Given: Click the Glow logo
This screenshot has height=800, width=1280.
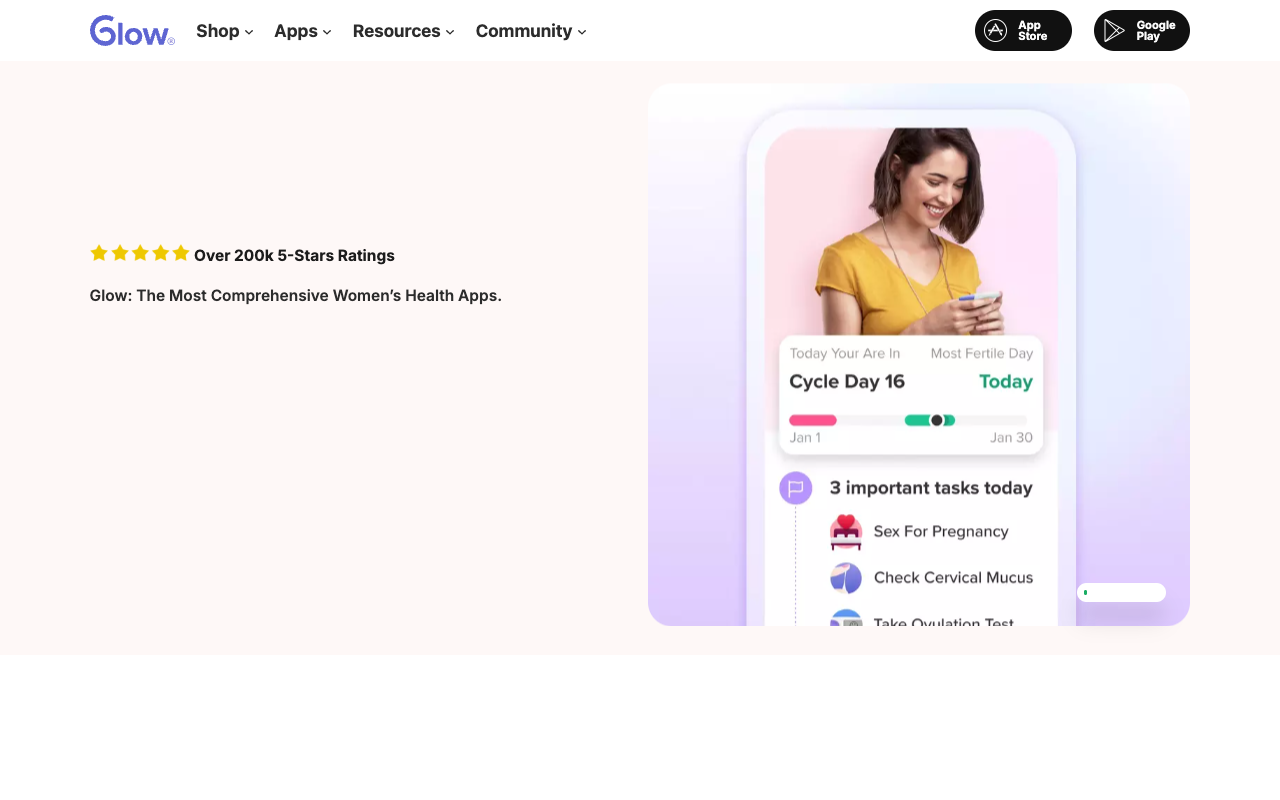Looking at the screenshot, I should point(132,31).
